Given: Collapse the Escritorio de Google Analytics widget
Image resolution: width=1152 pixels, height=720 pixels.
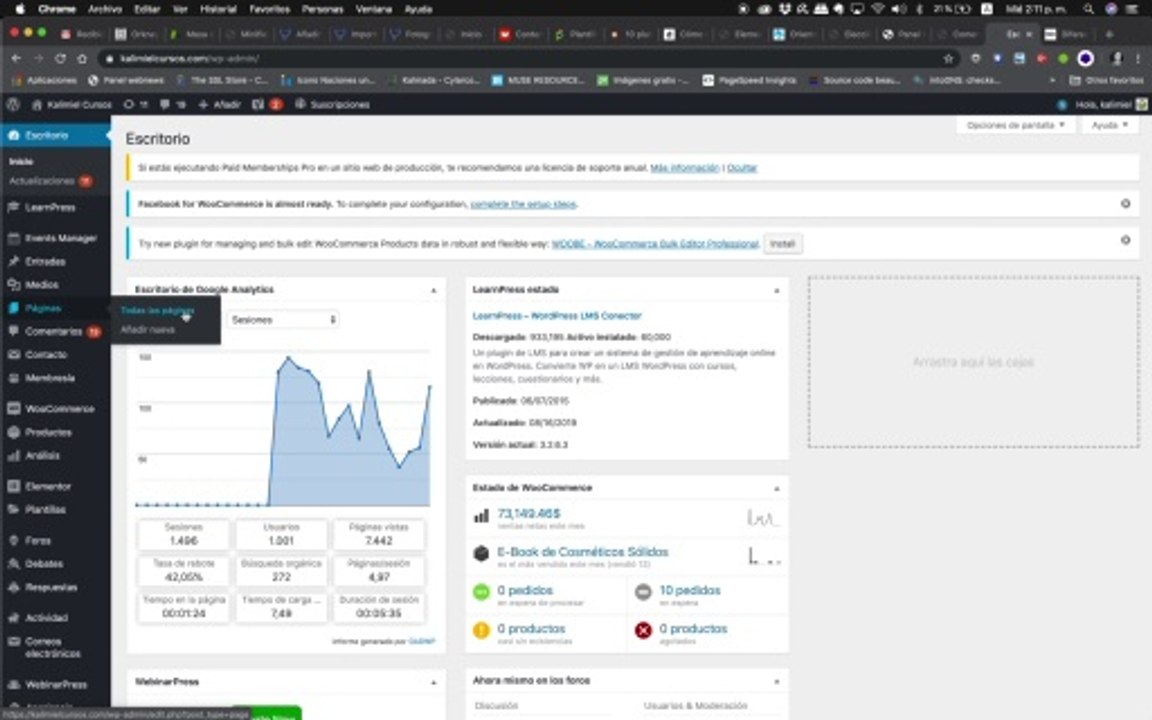Looking at the screenshot, I should [433, 290].
